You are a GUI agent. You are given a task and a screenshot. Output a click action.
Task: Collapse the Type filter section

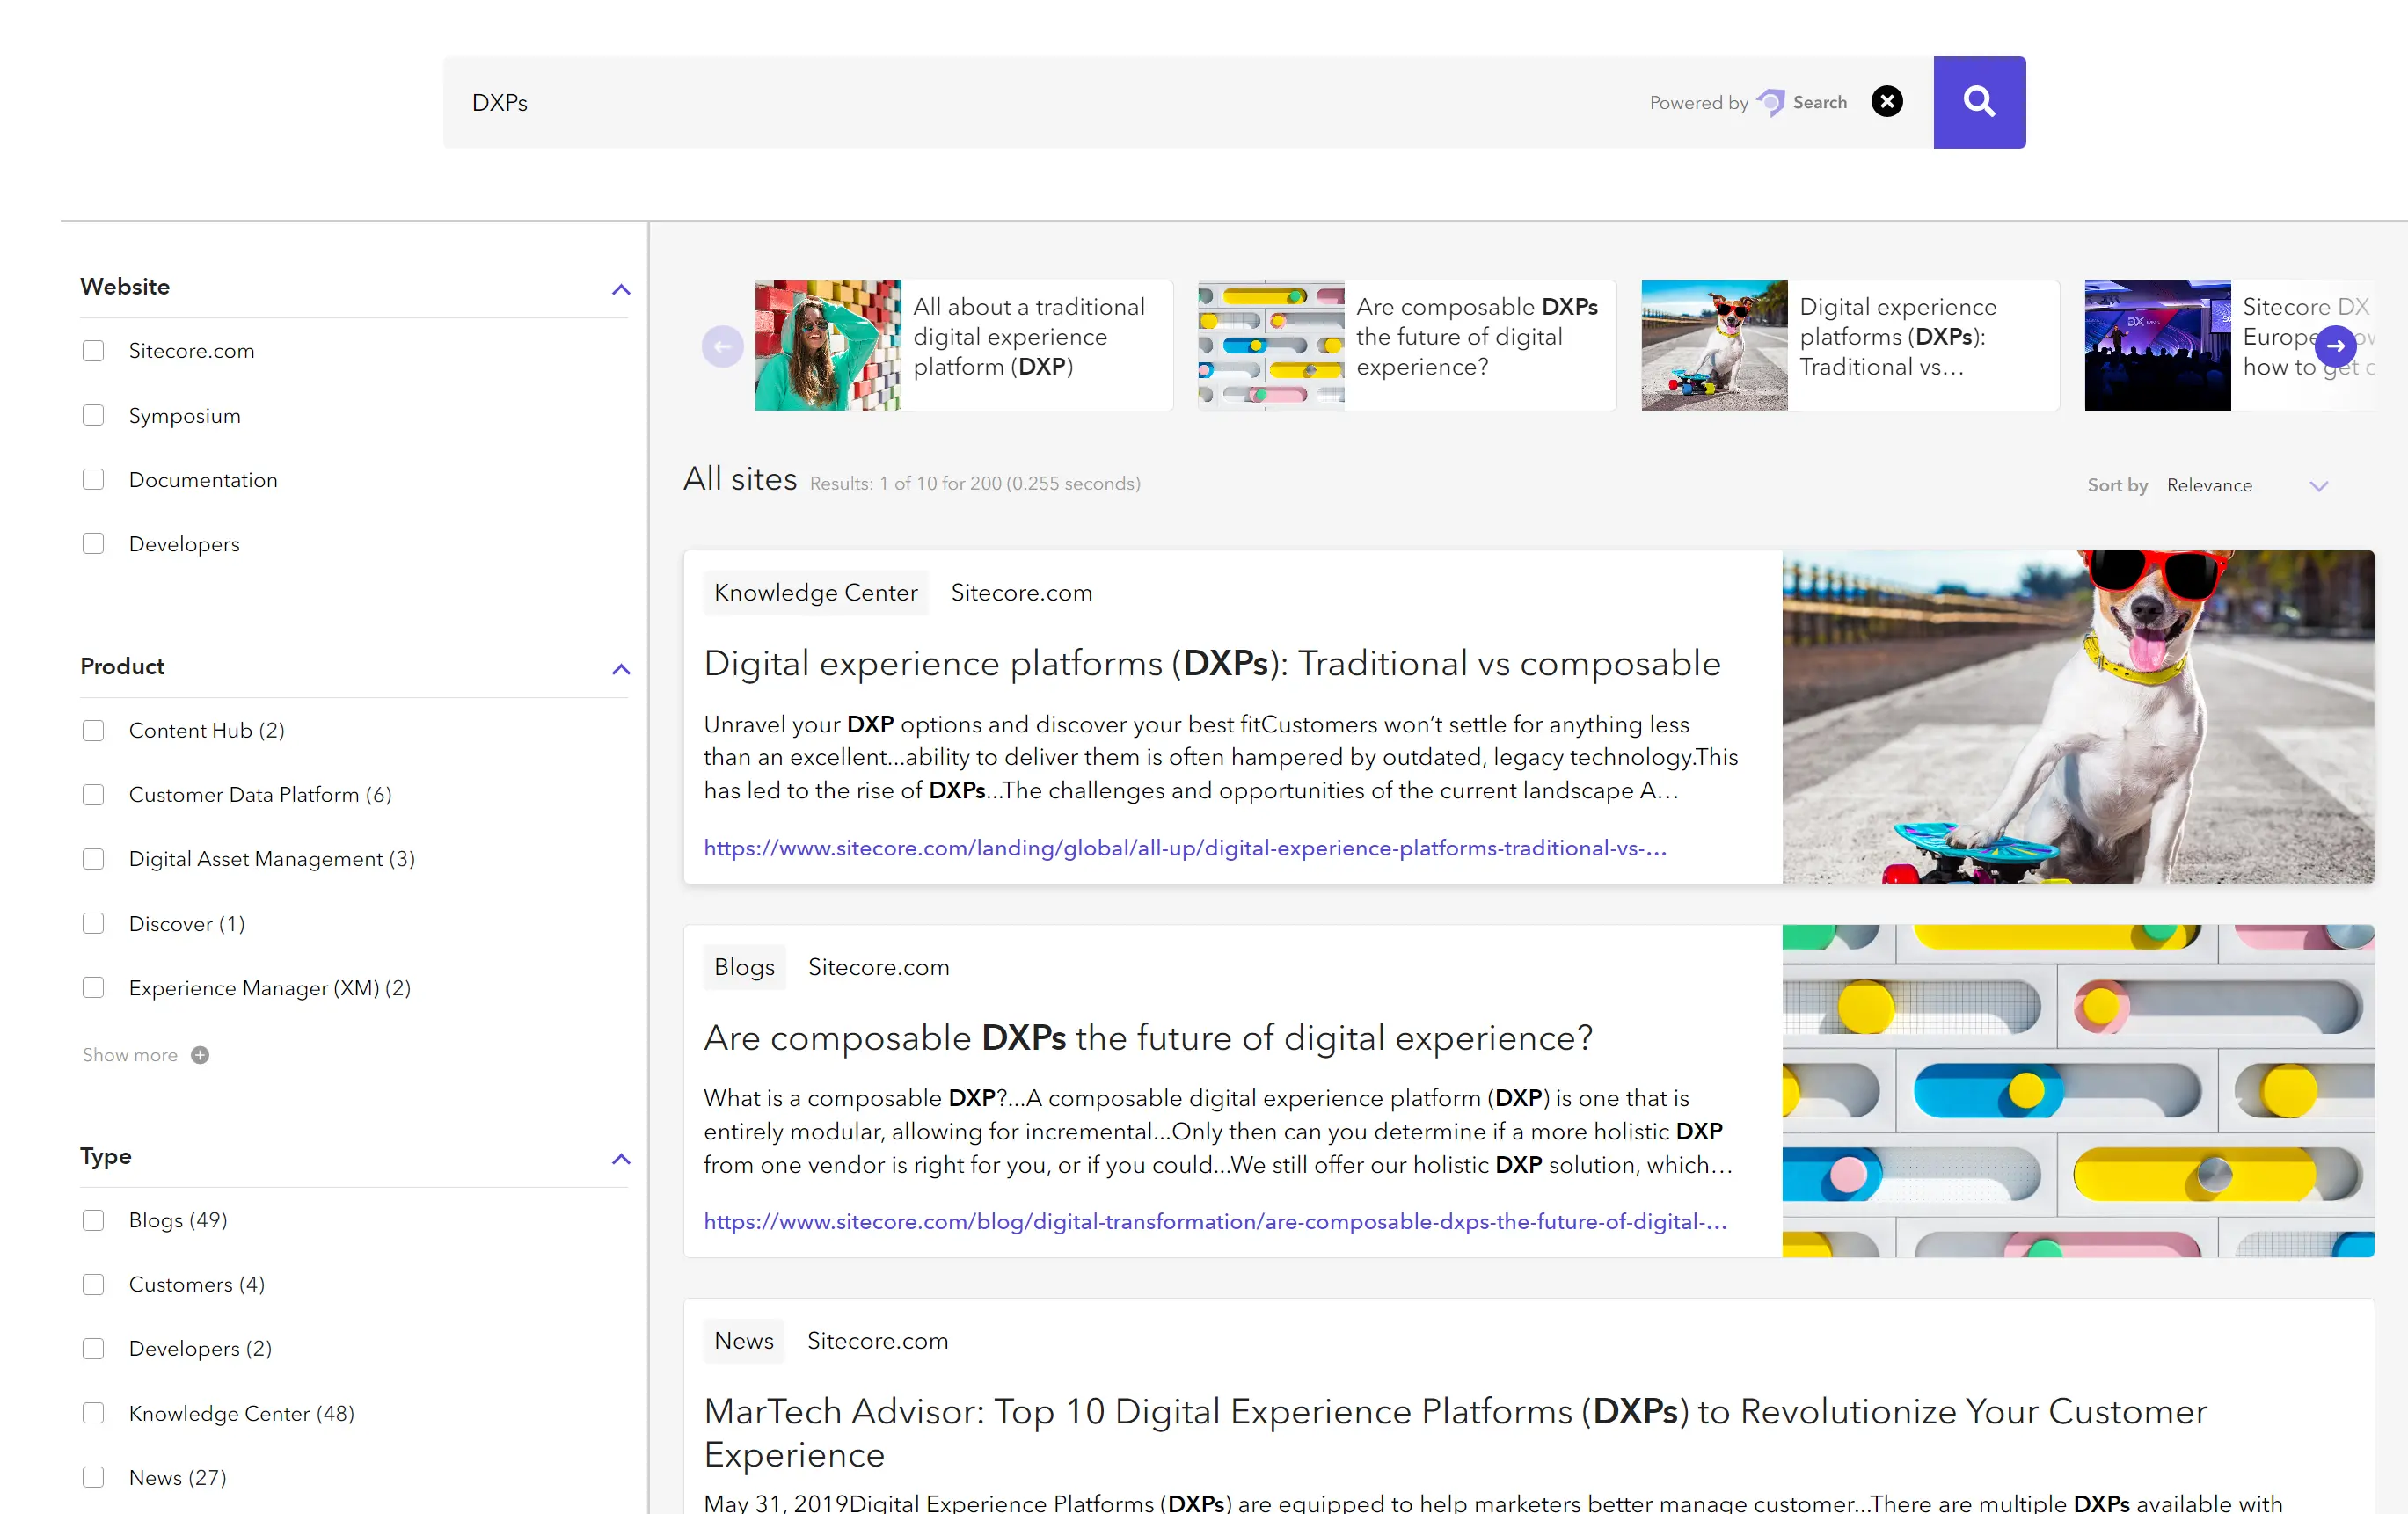coord(621,1159)
